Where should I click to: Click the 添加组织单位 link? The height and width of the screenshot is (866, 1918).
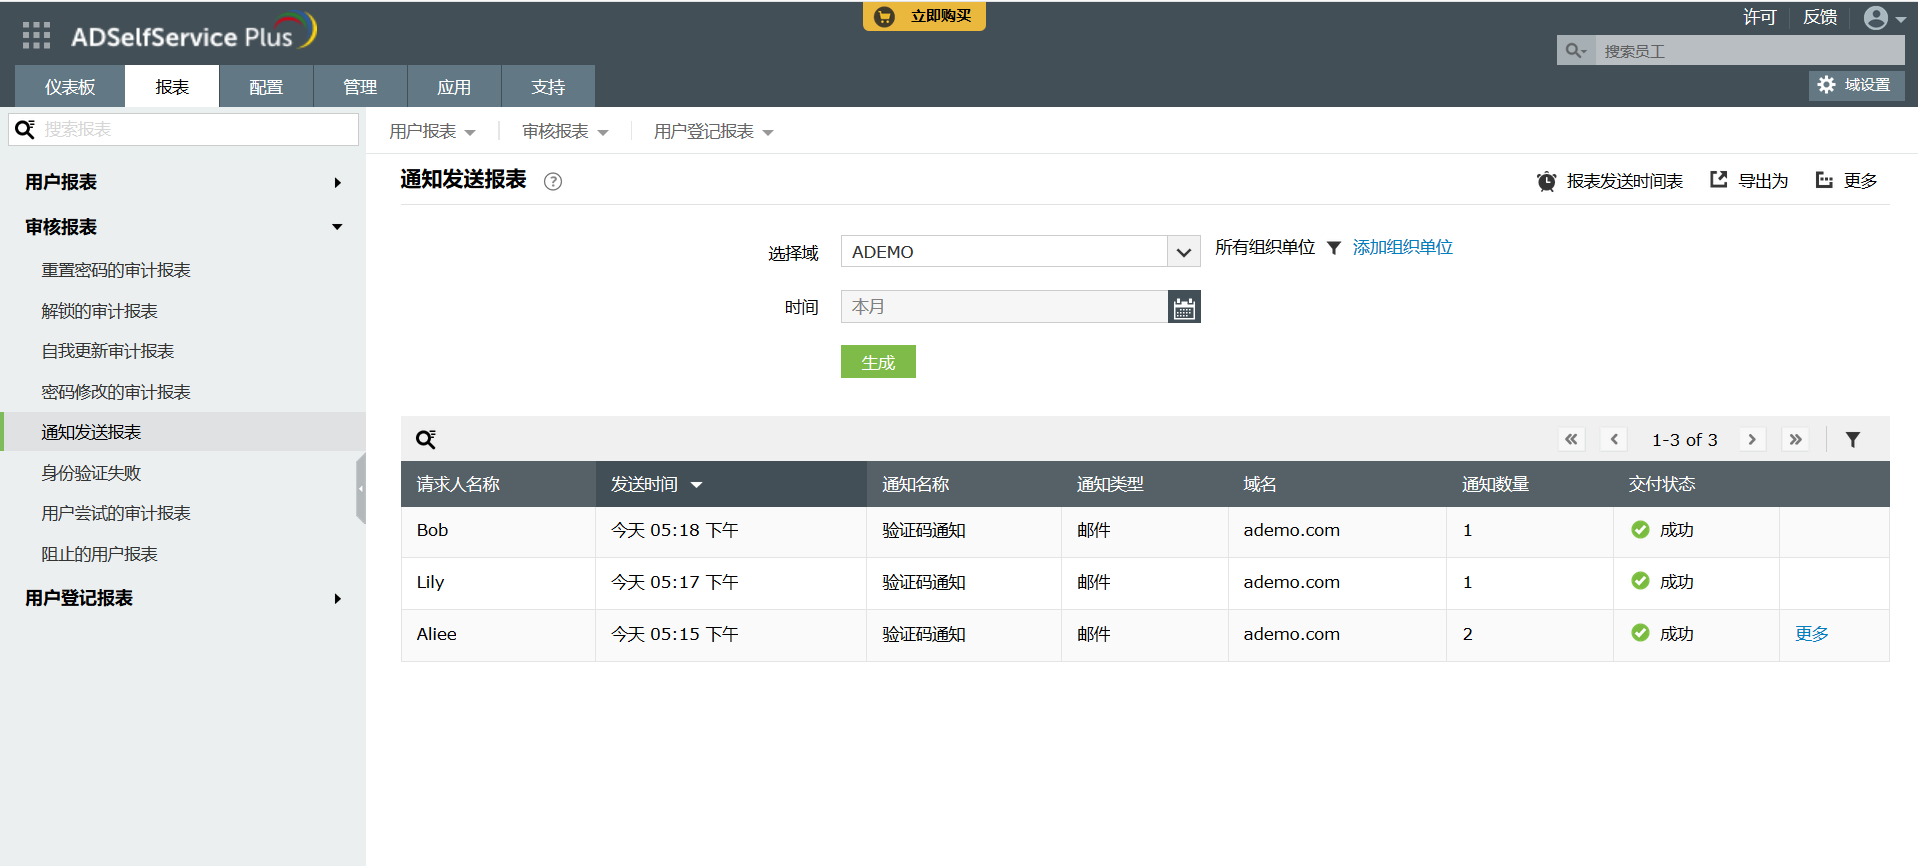pos(1402,247)
